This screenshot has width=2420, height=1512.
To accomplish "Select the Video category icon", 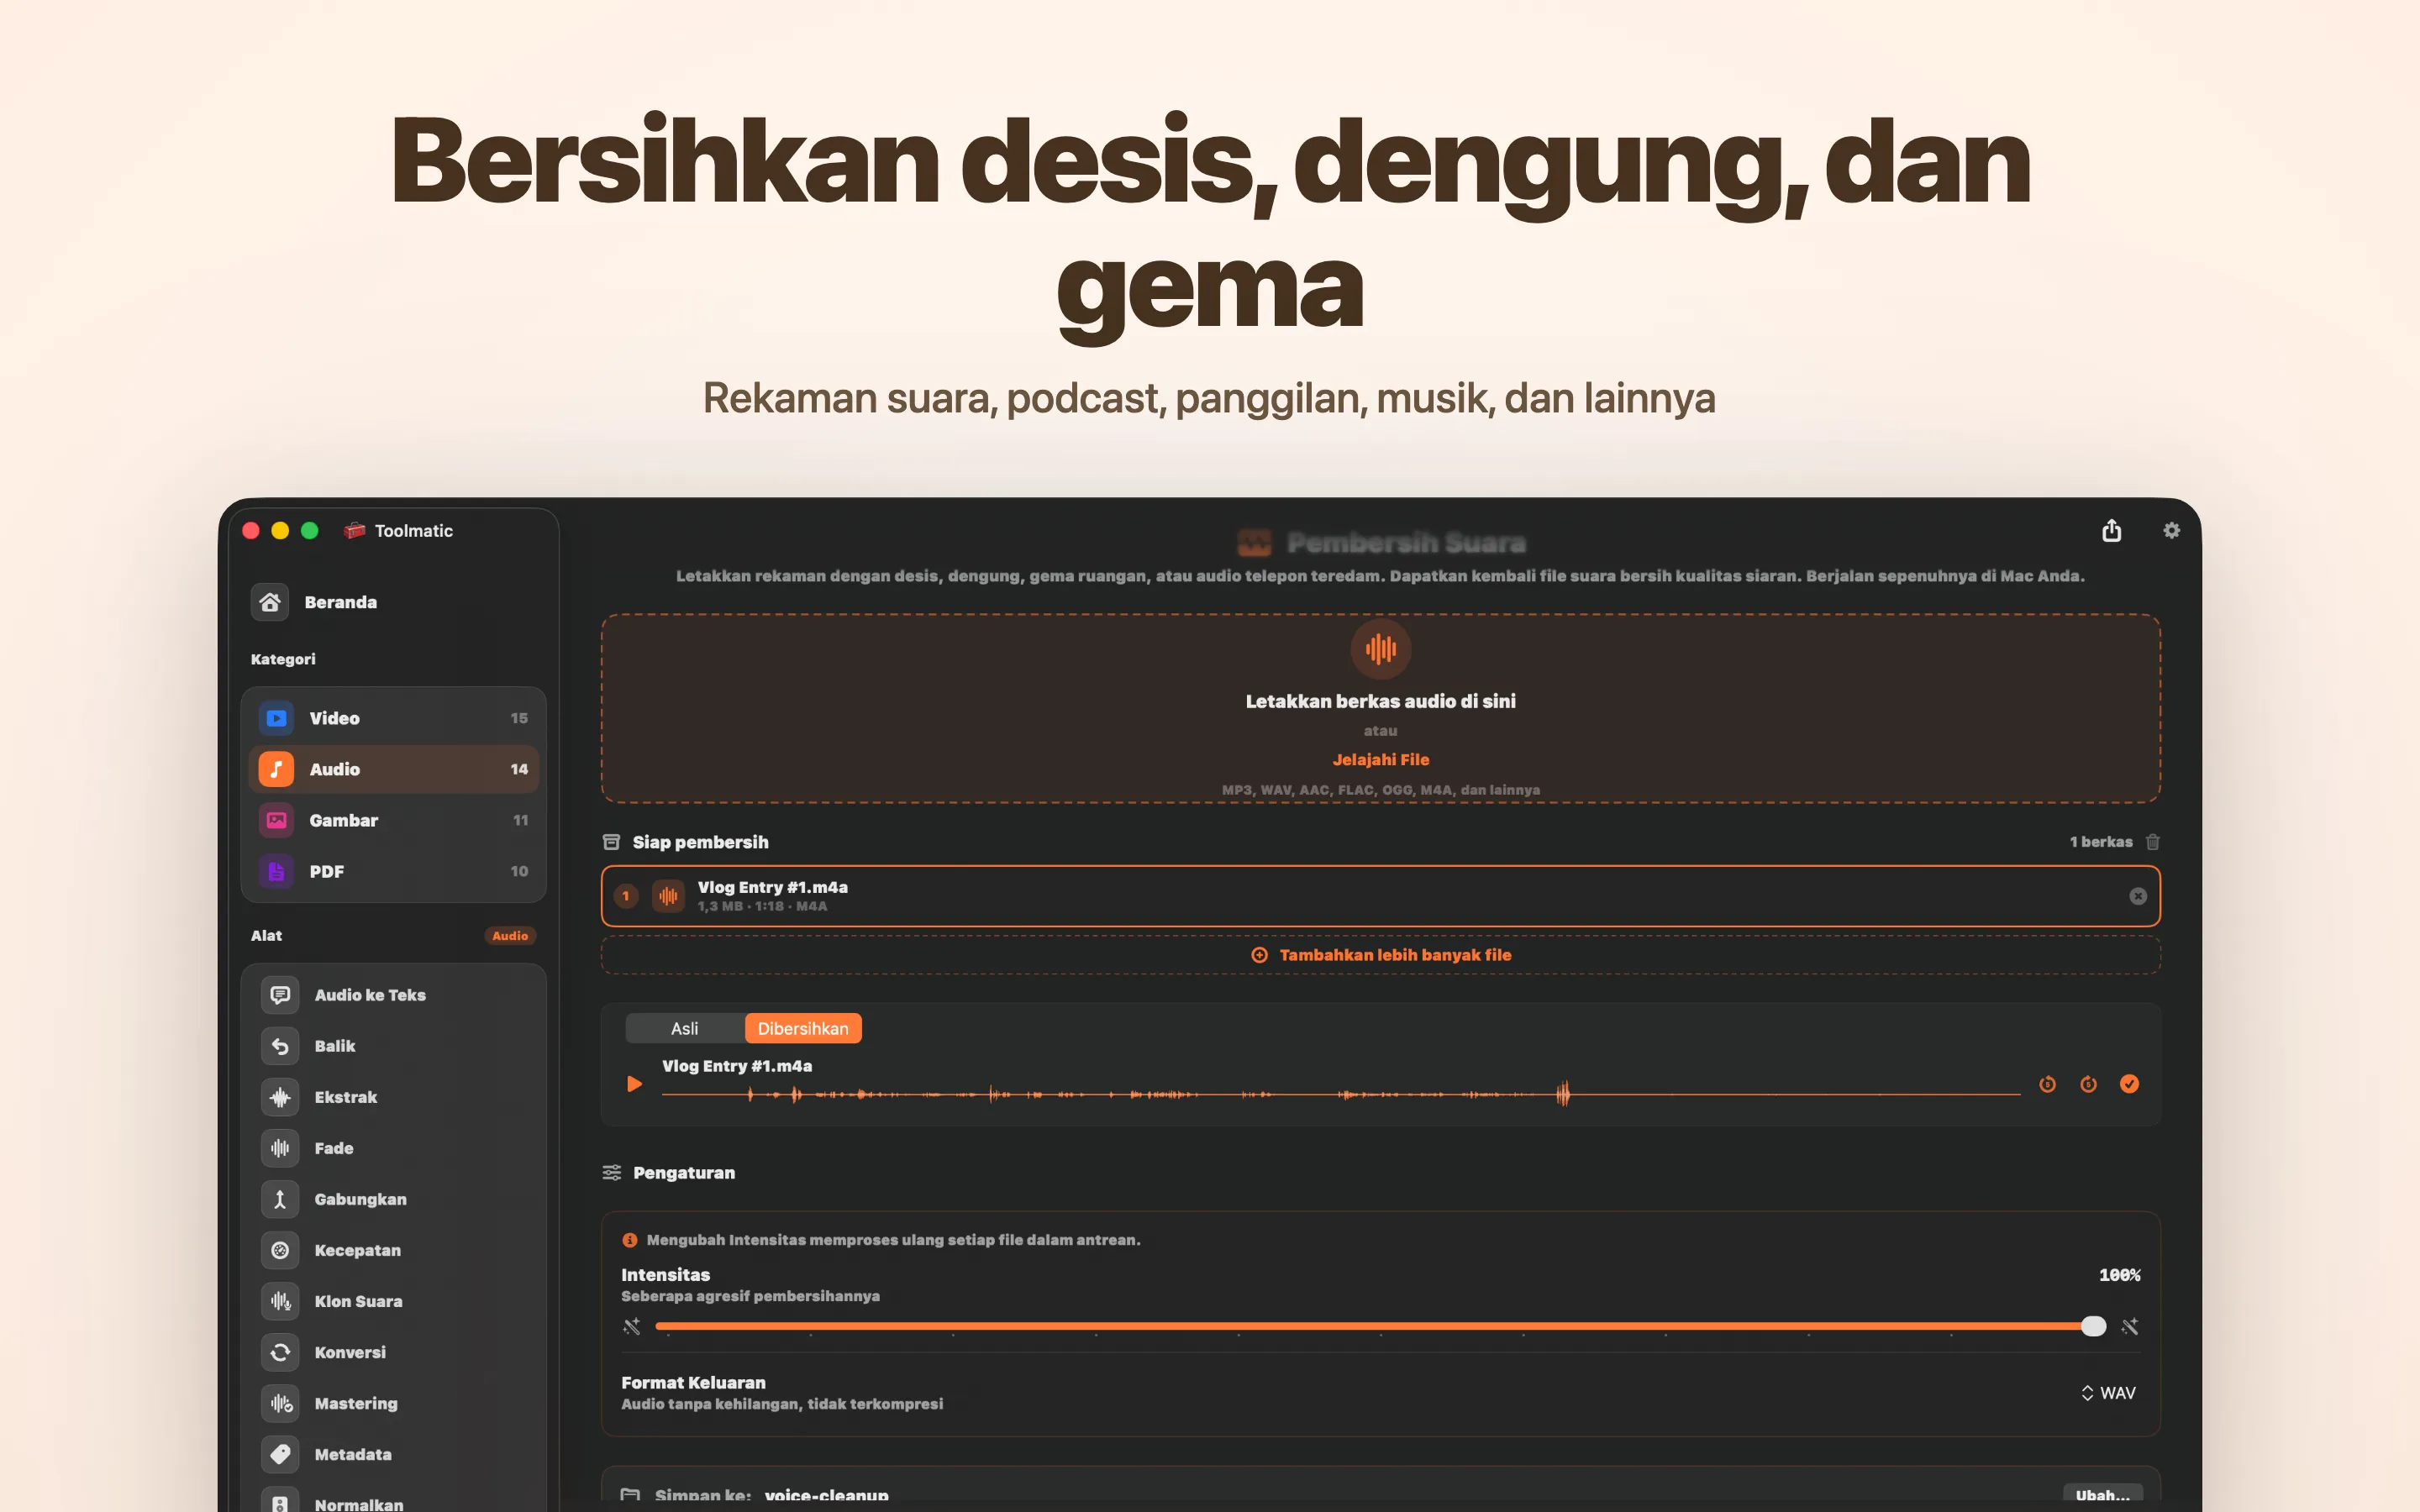I will tap(276, 718).
